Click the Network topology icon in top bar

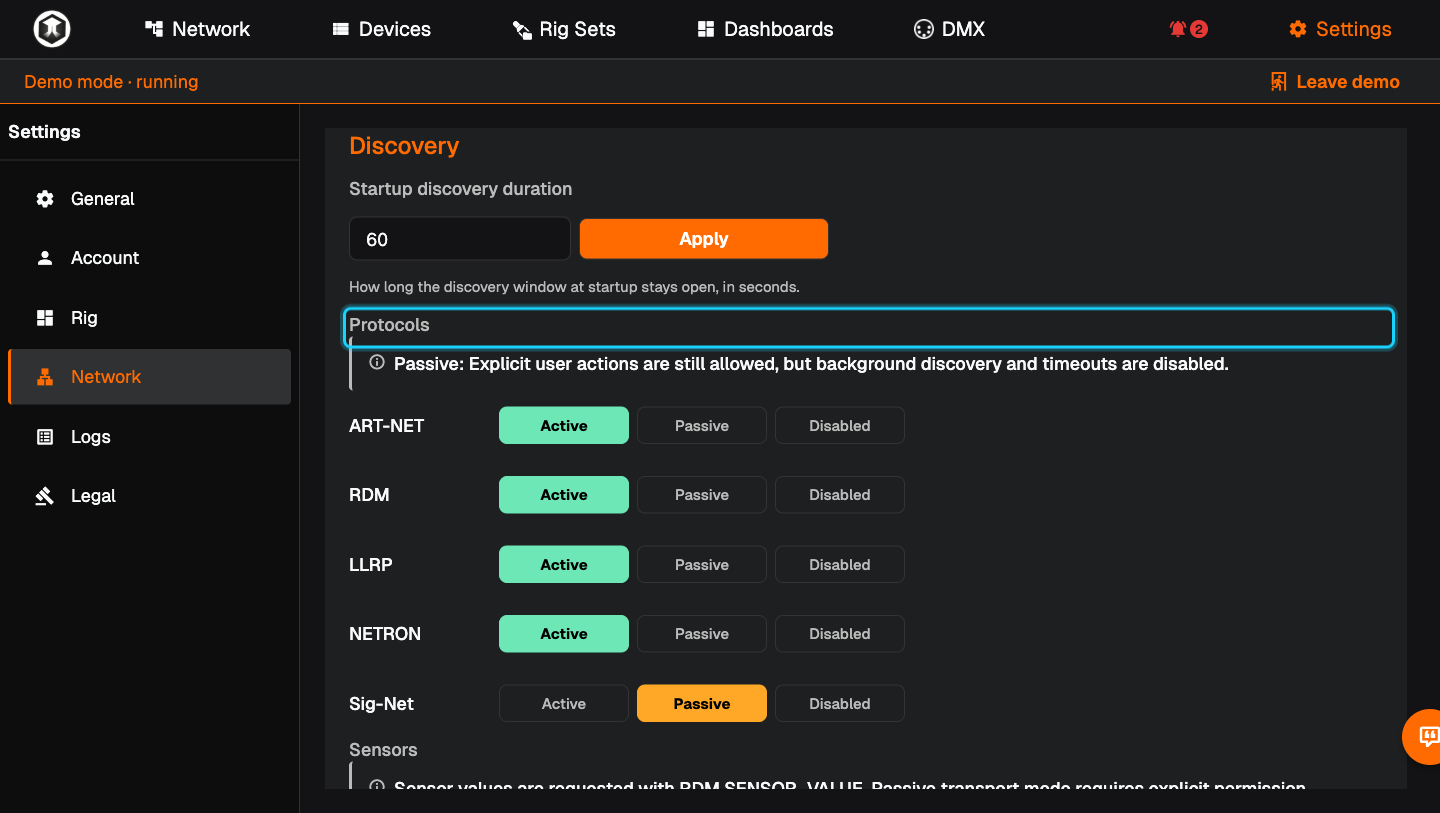154,29
